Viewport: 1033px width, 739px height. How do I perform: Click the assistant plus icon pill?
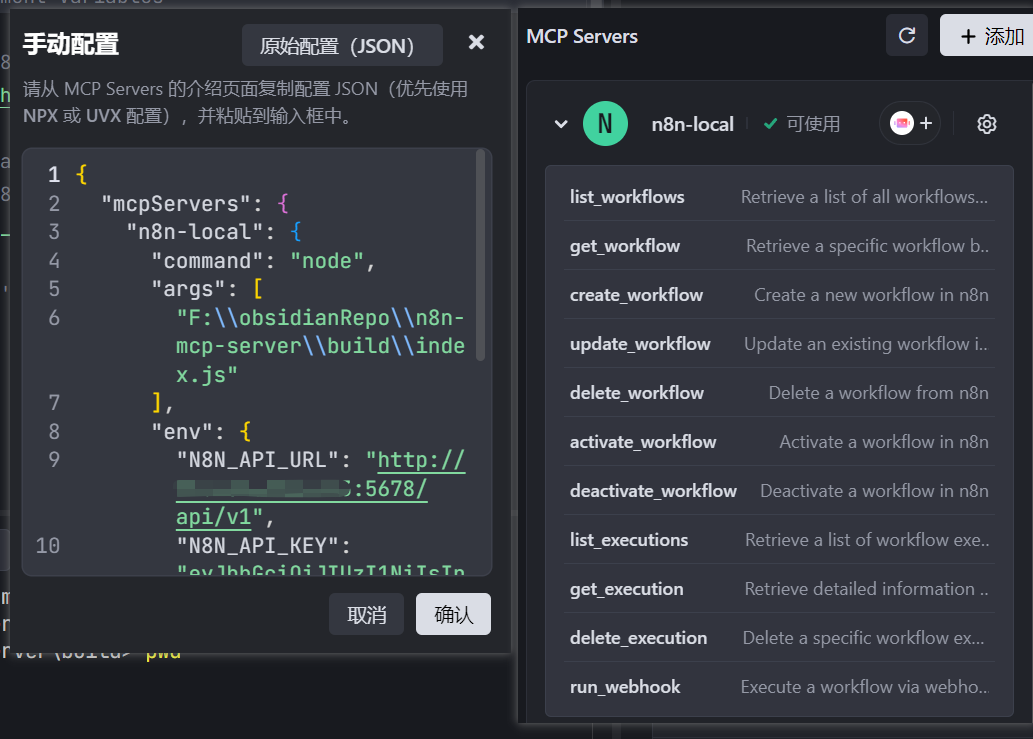pos(910,123)
